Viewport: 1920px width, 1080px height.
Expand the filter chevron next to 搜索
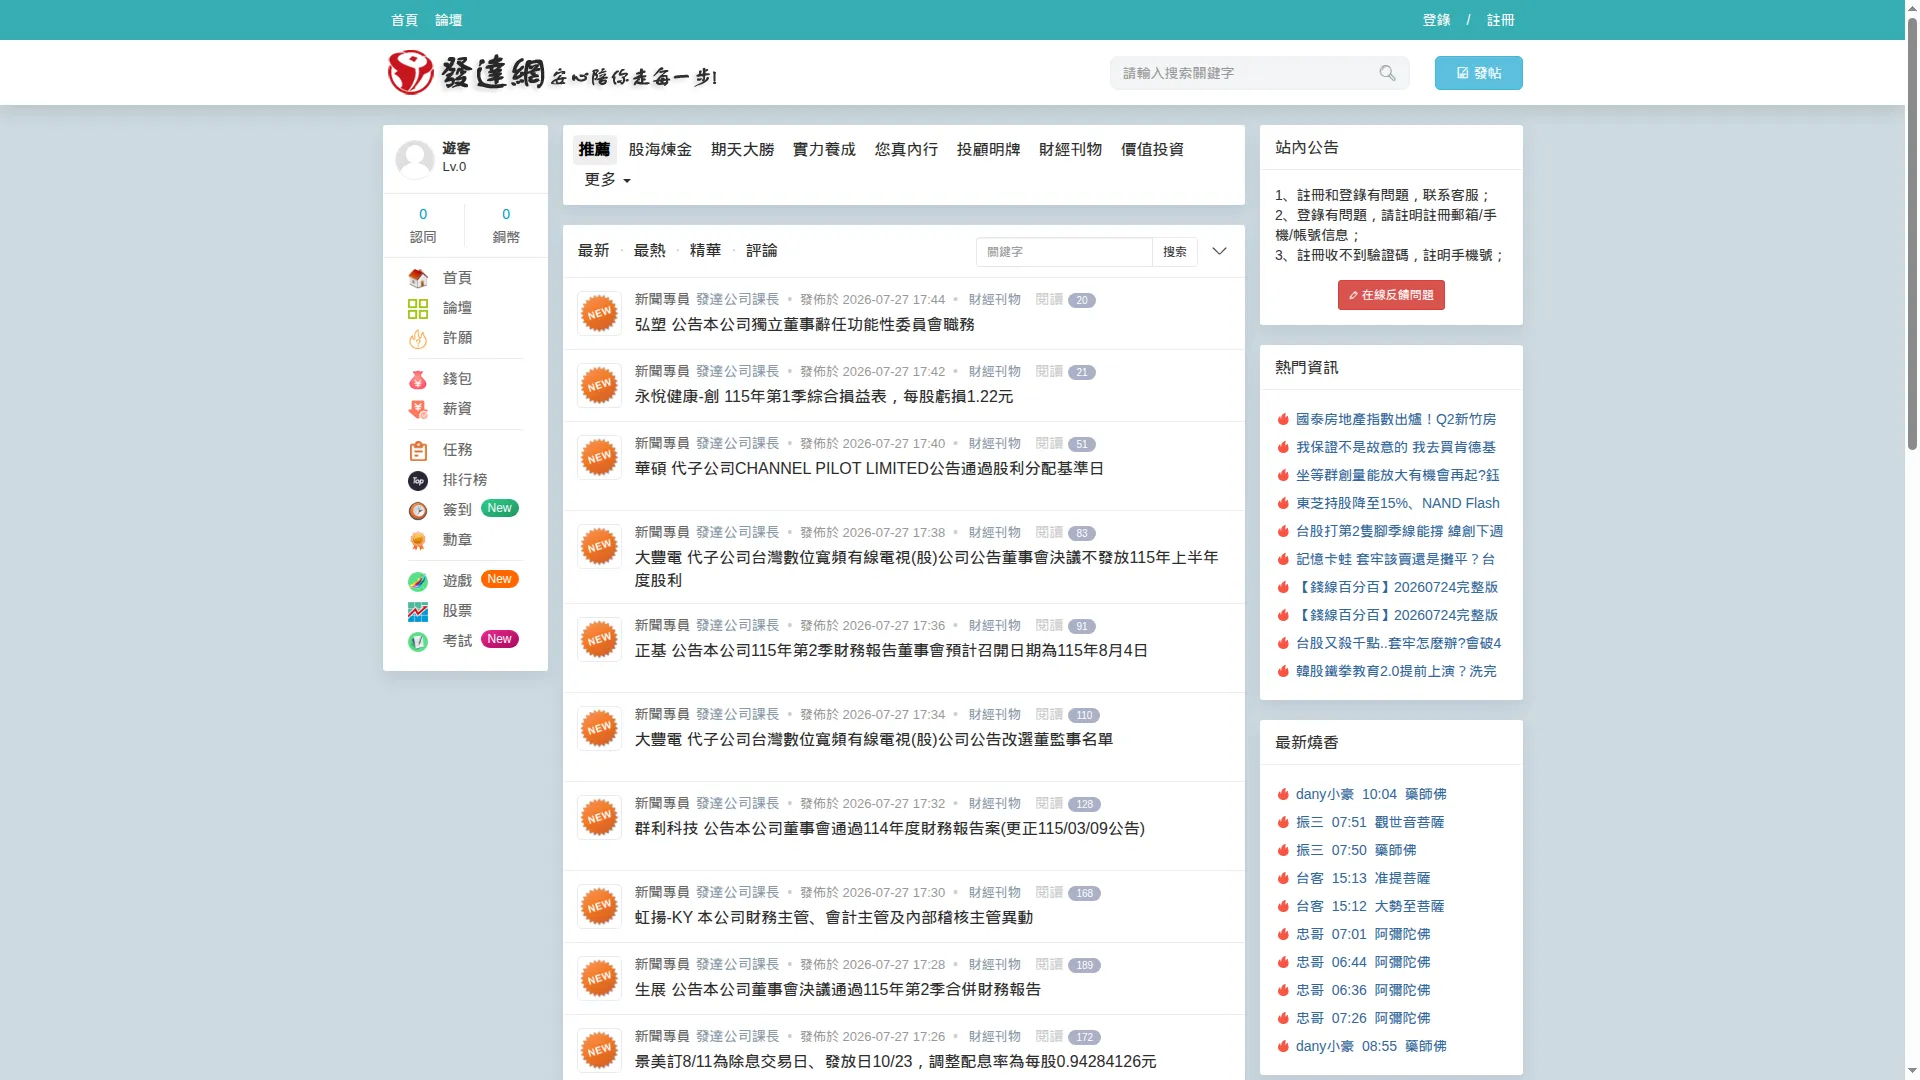click(x=1219, y=251)
